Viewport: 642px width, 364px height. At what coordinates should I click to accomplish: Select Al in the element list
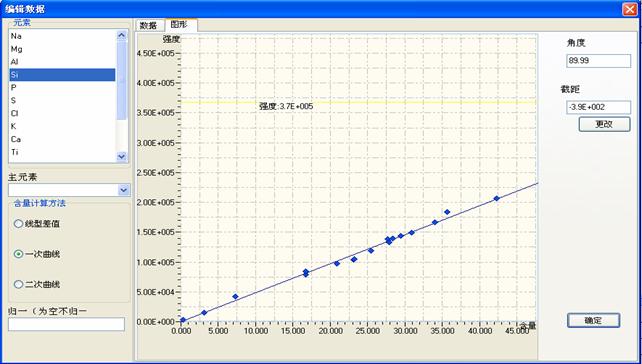[x=63, y=62]
